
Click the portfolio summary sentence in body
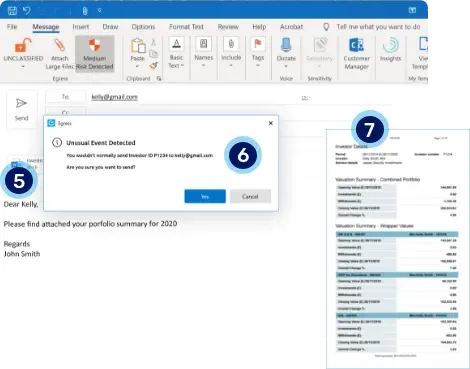pos(90,224)
